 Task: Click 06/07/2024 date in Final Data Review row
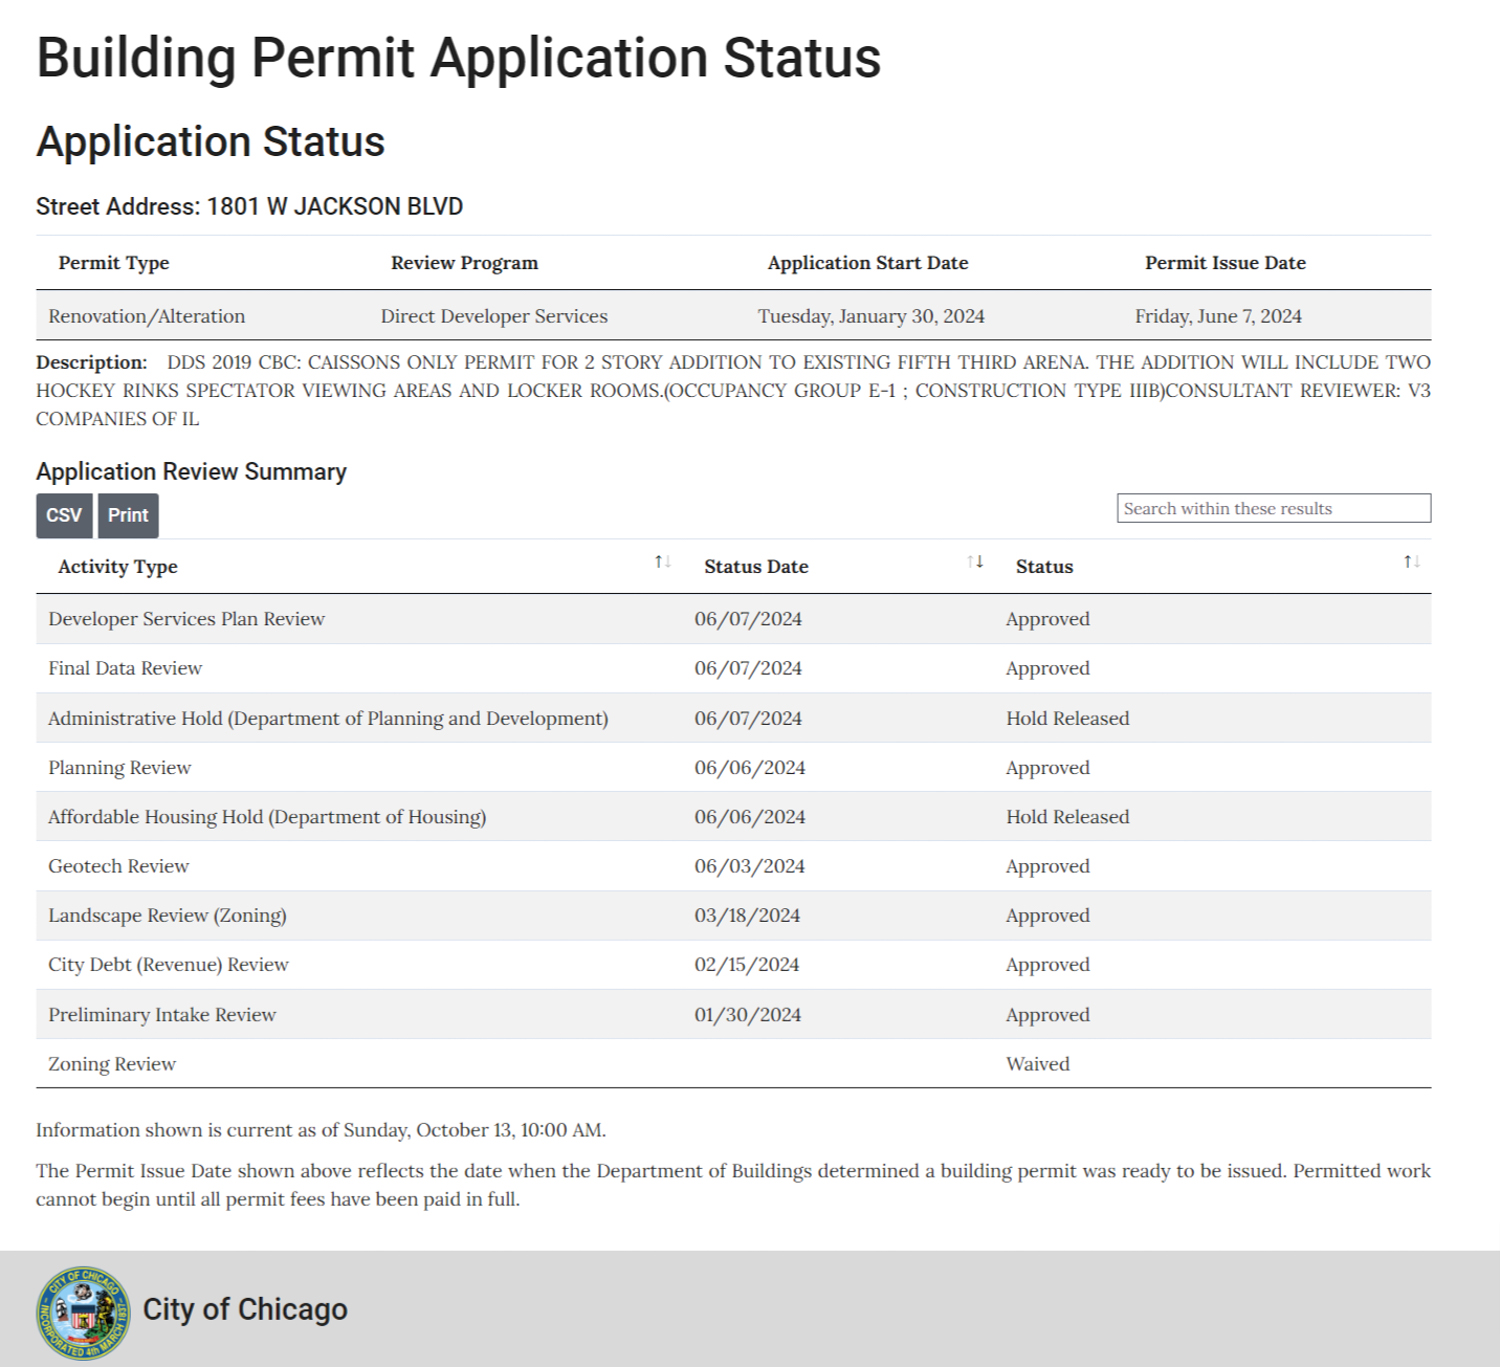pos(748,668)
